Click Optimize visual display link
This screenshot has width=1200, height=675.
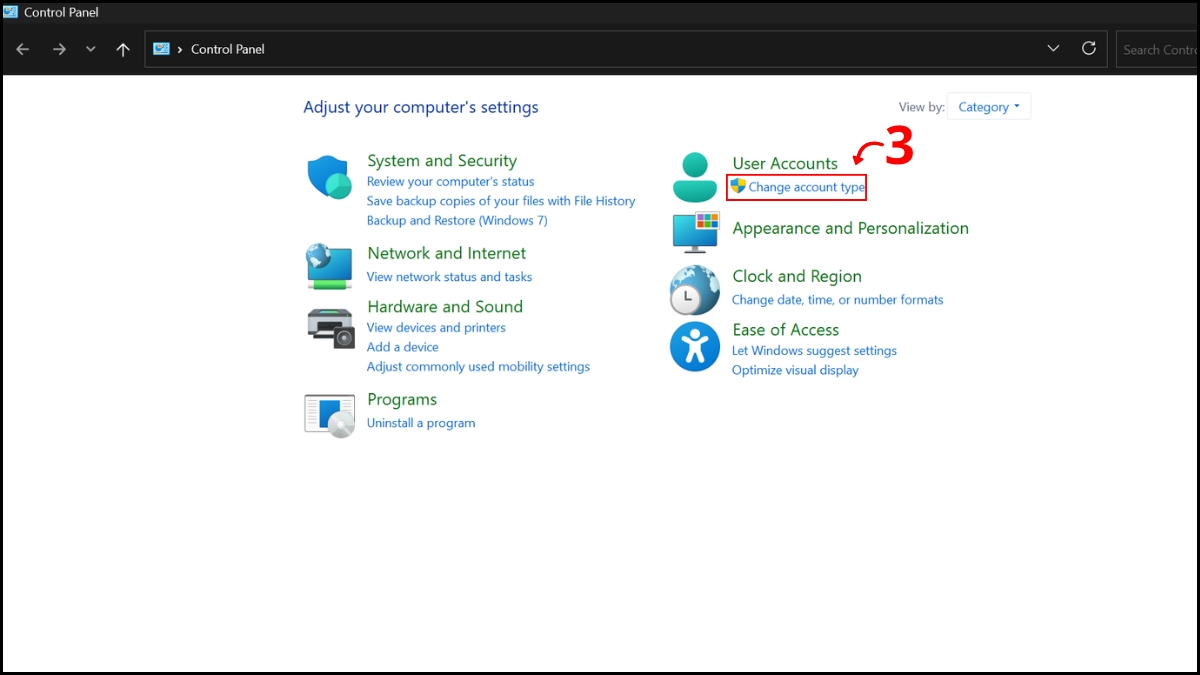tap(795, 370)
